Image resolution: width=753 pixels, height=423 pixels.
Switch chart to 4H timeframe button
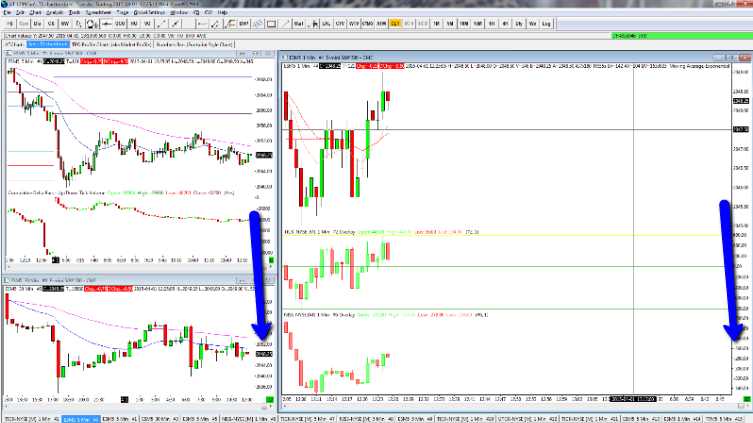coord(505,24)
